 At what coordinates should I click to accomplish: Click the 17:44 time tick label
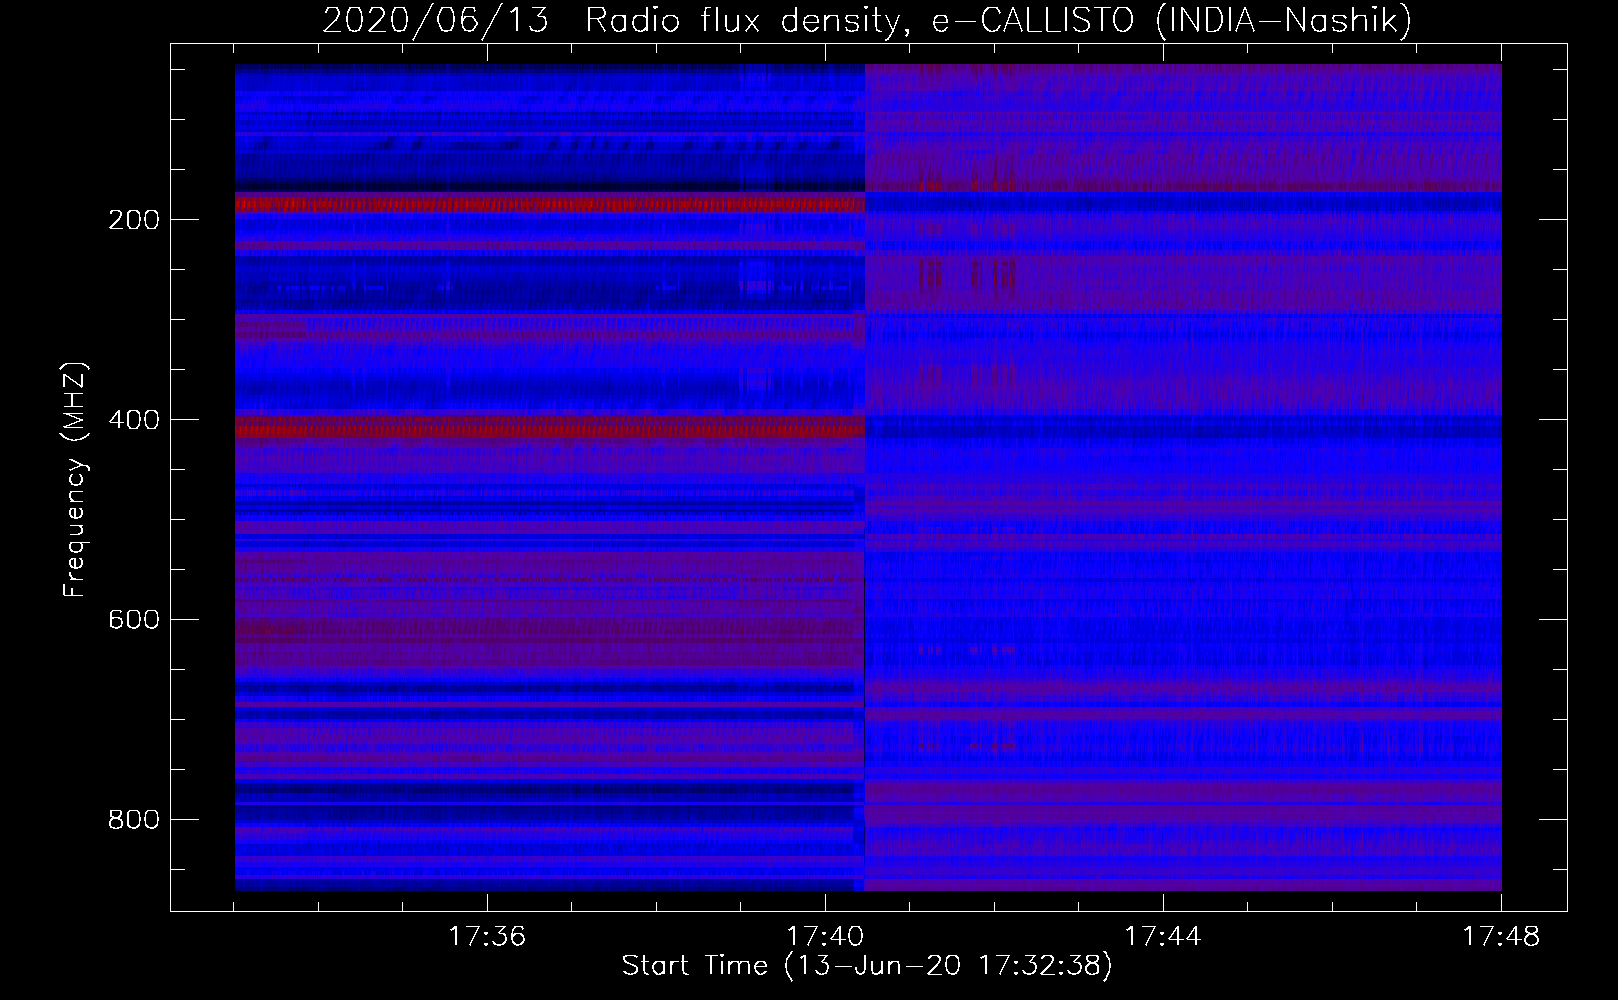tap(1163, 937)
